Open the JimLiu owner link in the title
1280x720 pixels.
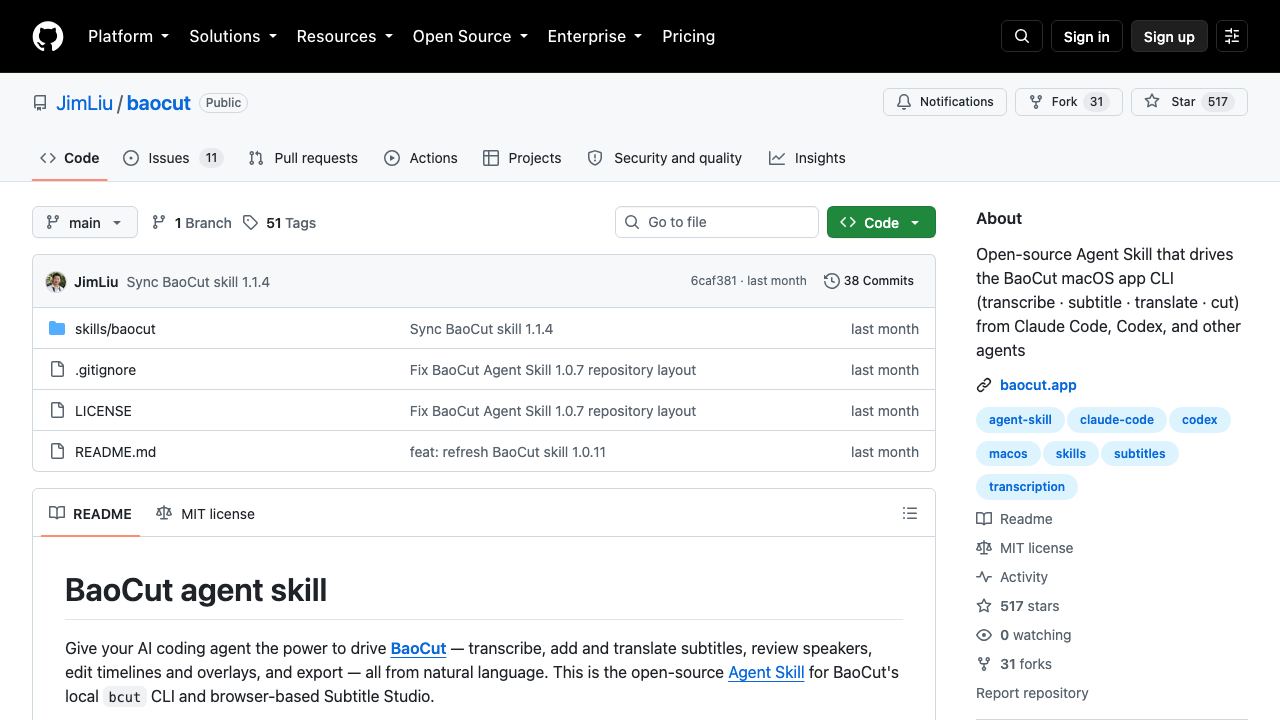pos(84,103)
